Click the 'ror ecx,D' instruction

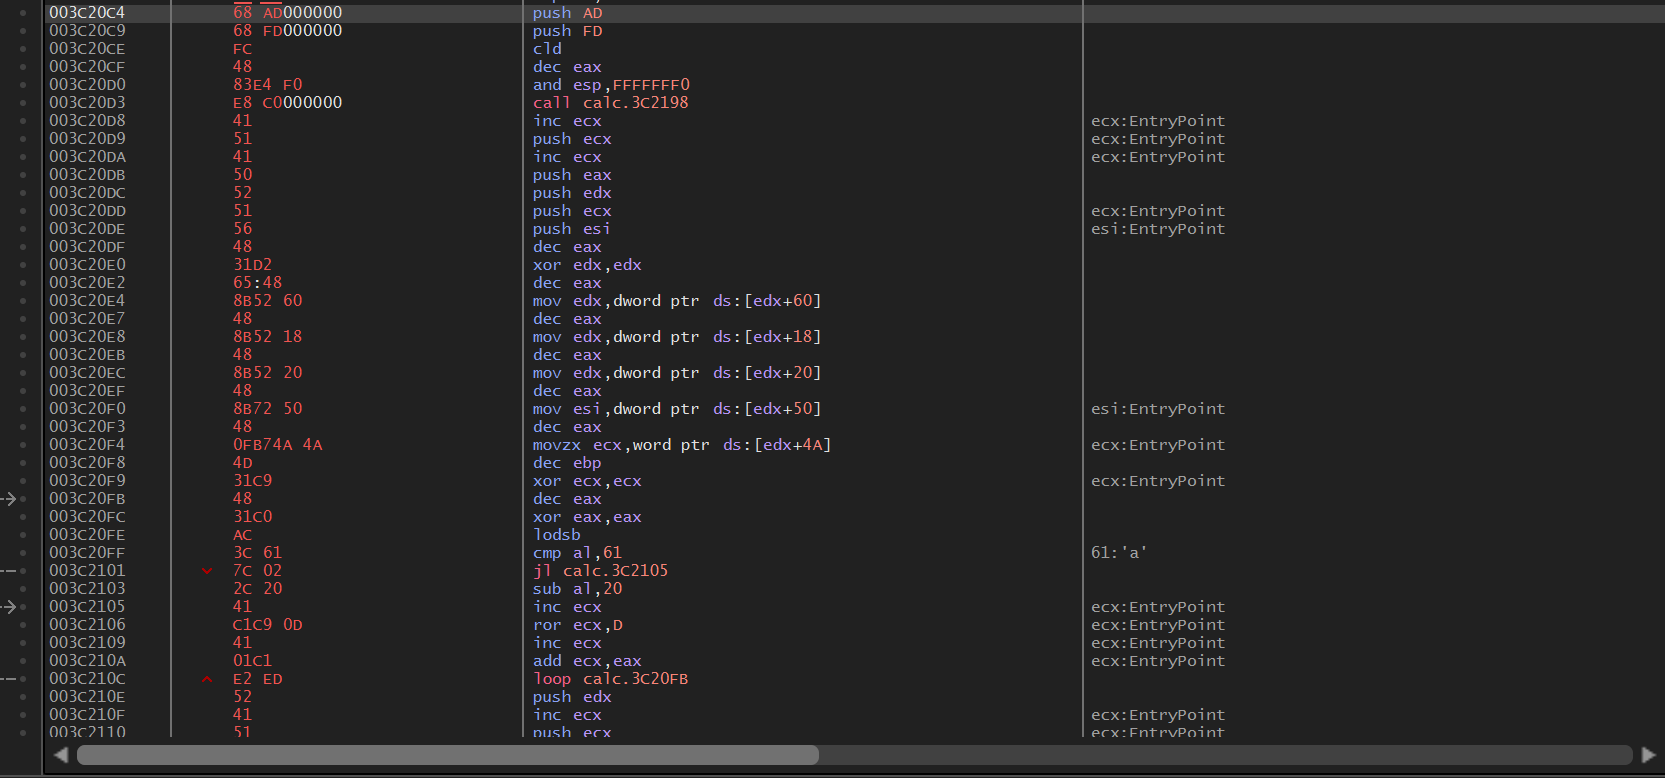point(577,625)
